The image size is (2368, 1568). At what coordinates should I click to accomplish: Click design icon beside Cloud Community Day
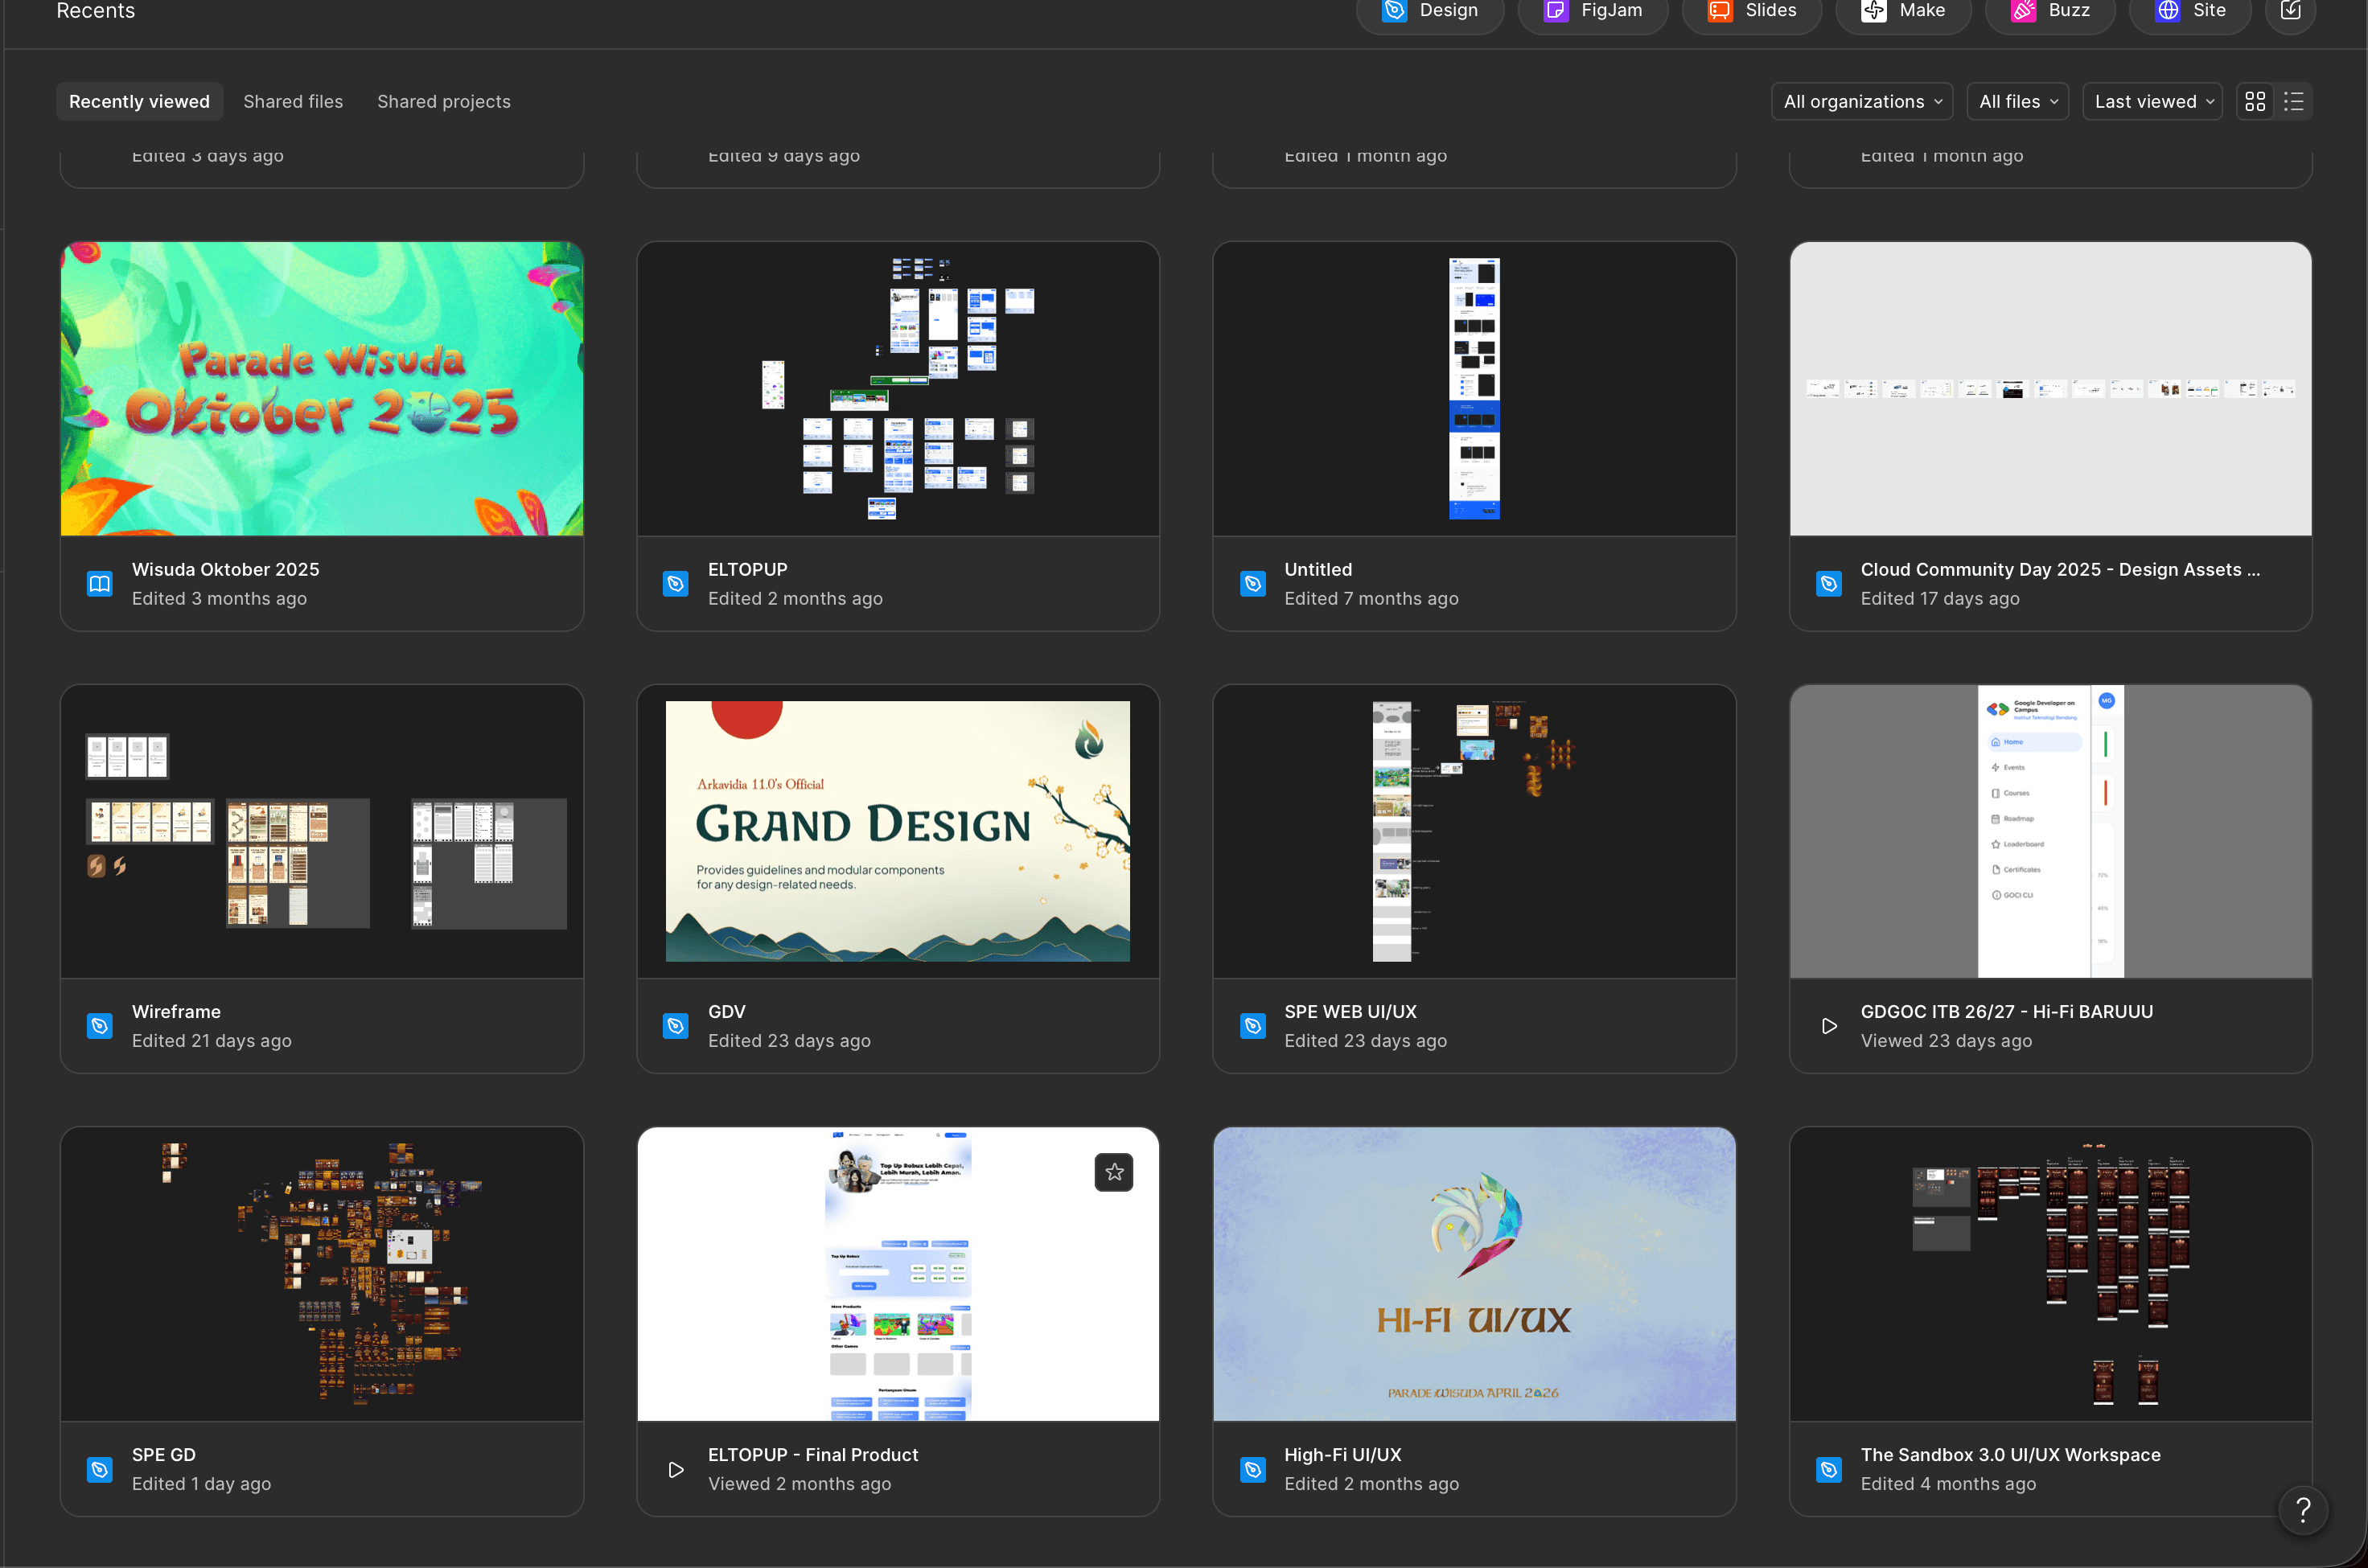point(1829,584)
